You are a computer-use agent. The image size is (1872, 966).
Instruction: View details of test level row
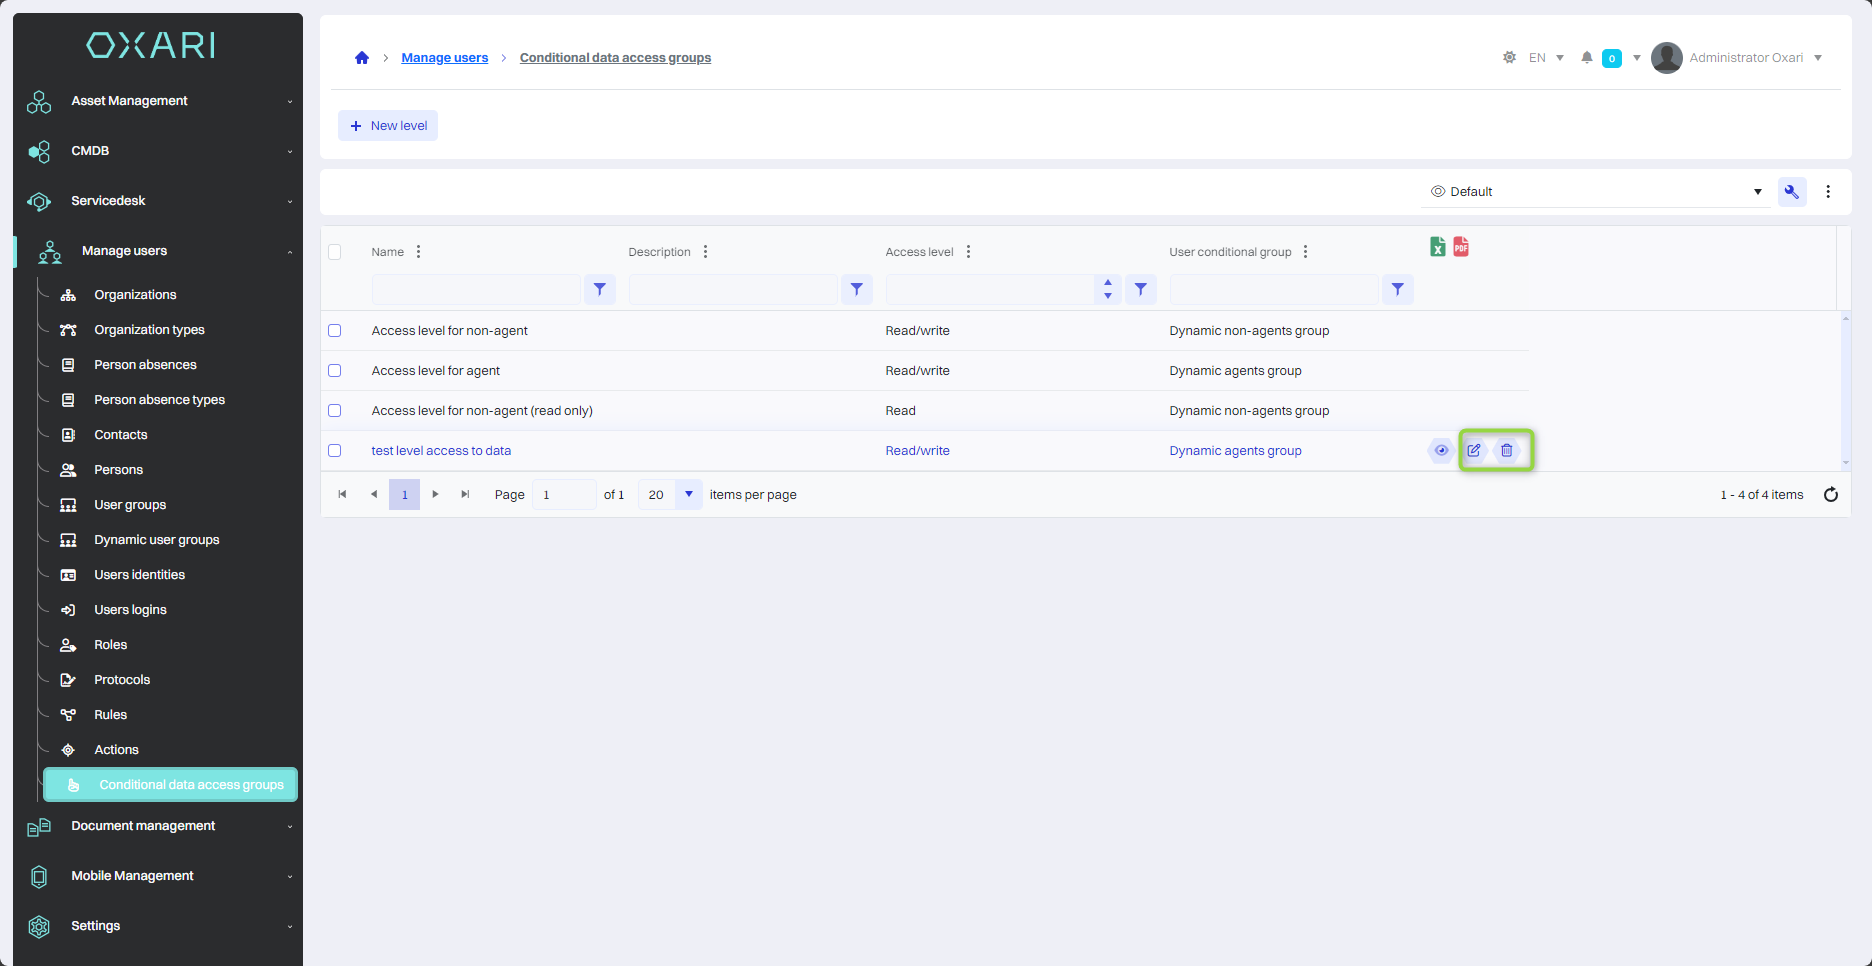point(1441,450)
